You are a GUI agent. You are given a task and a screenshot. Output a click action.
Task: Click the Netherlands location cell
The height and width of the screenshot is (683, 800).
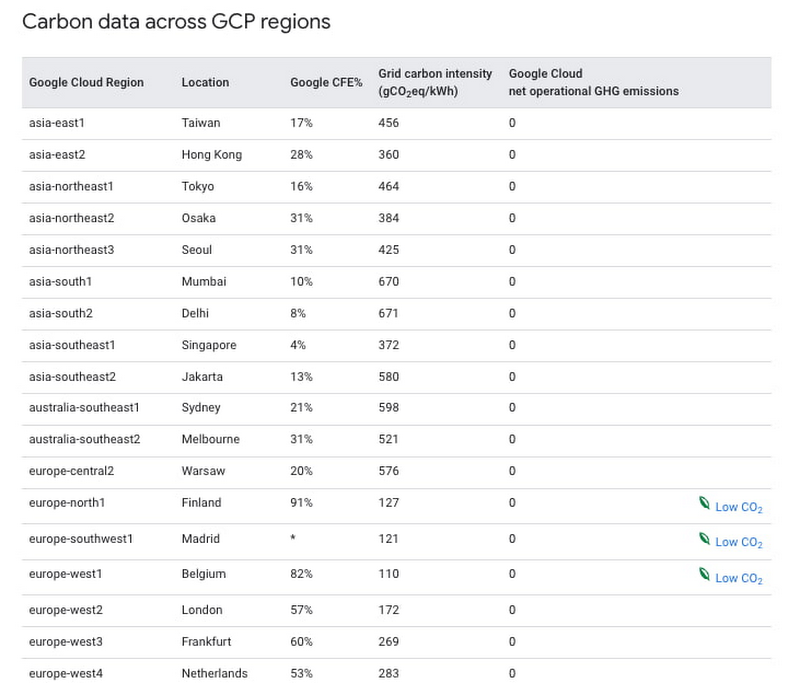pyautogui.click(x=214, y=673)
